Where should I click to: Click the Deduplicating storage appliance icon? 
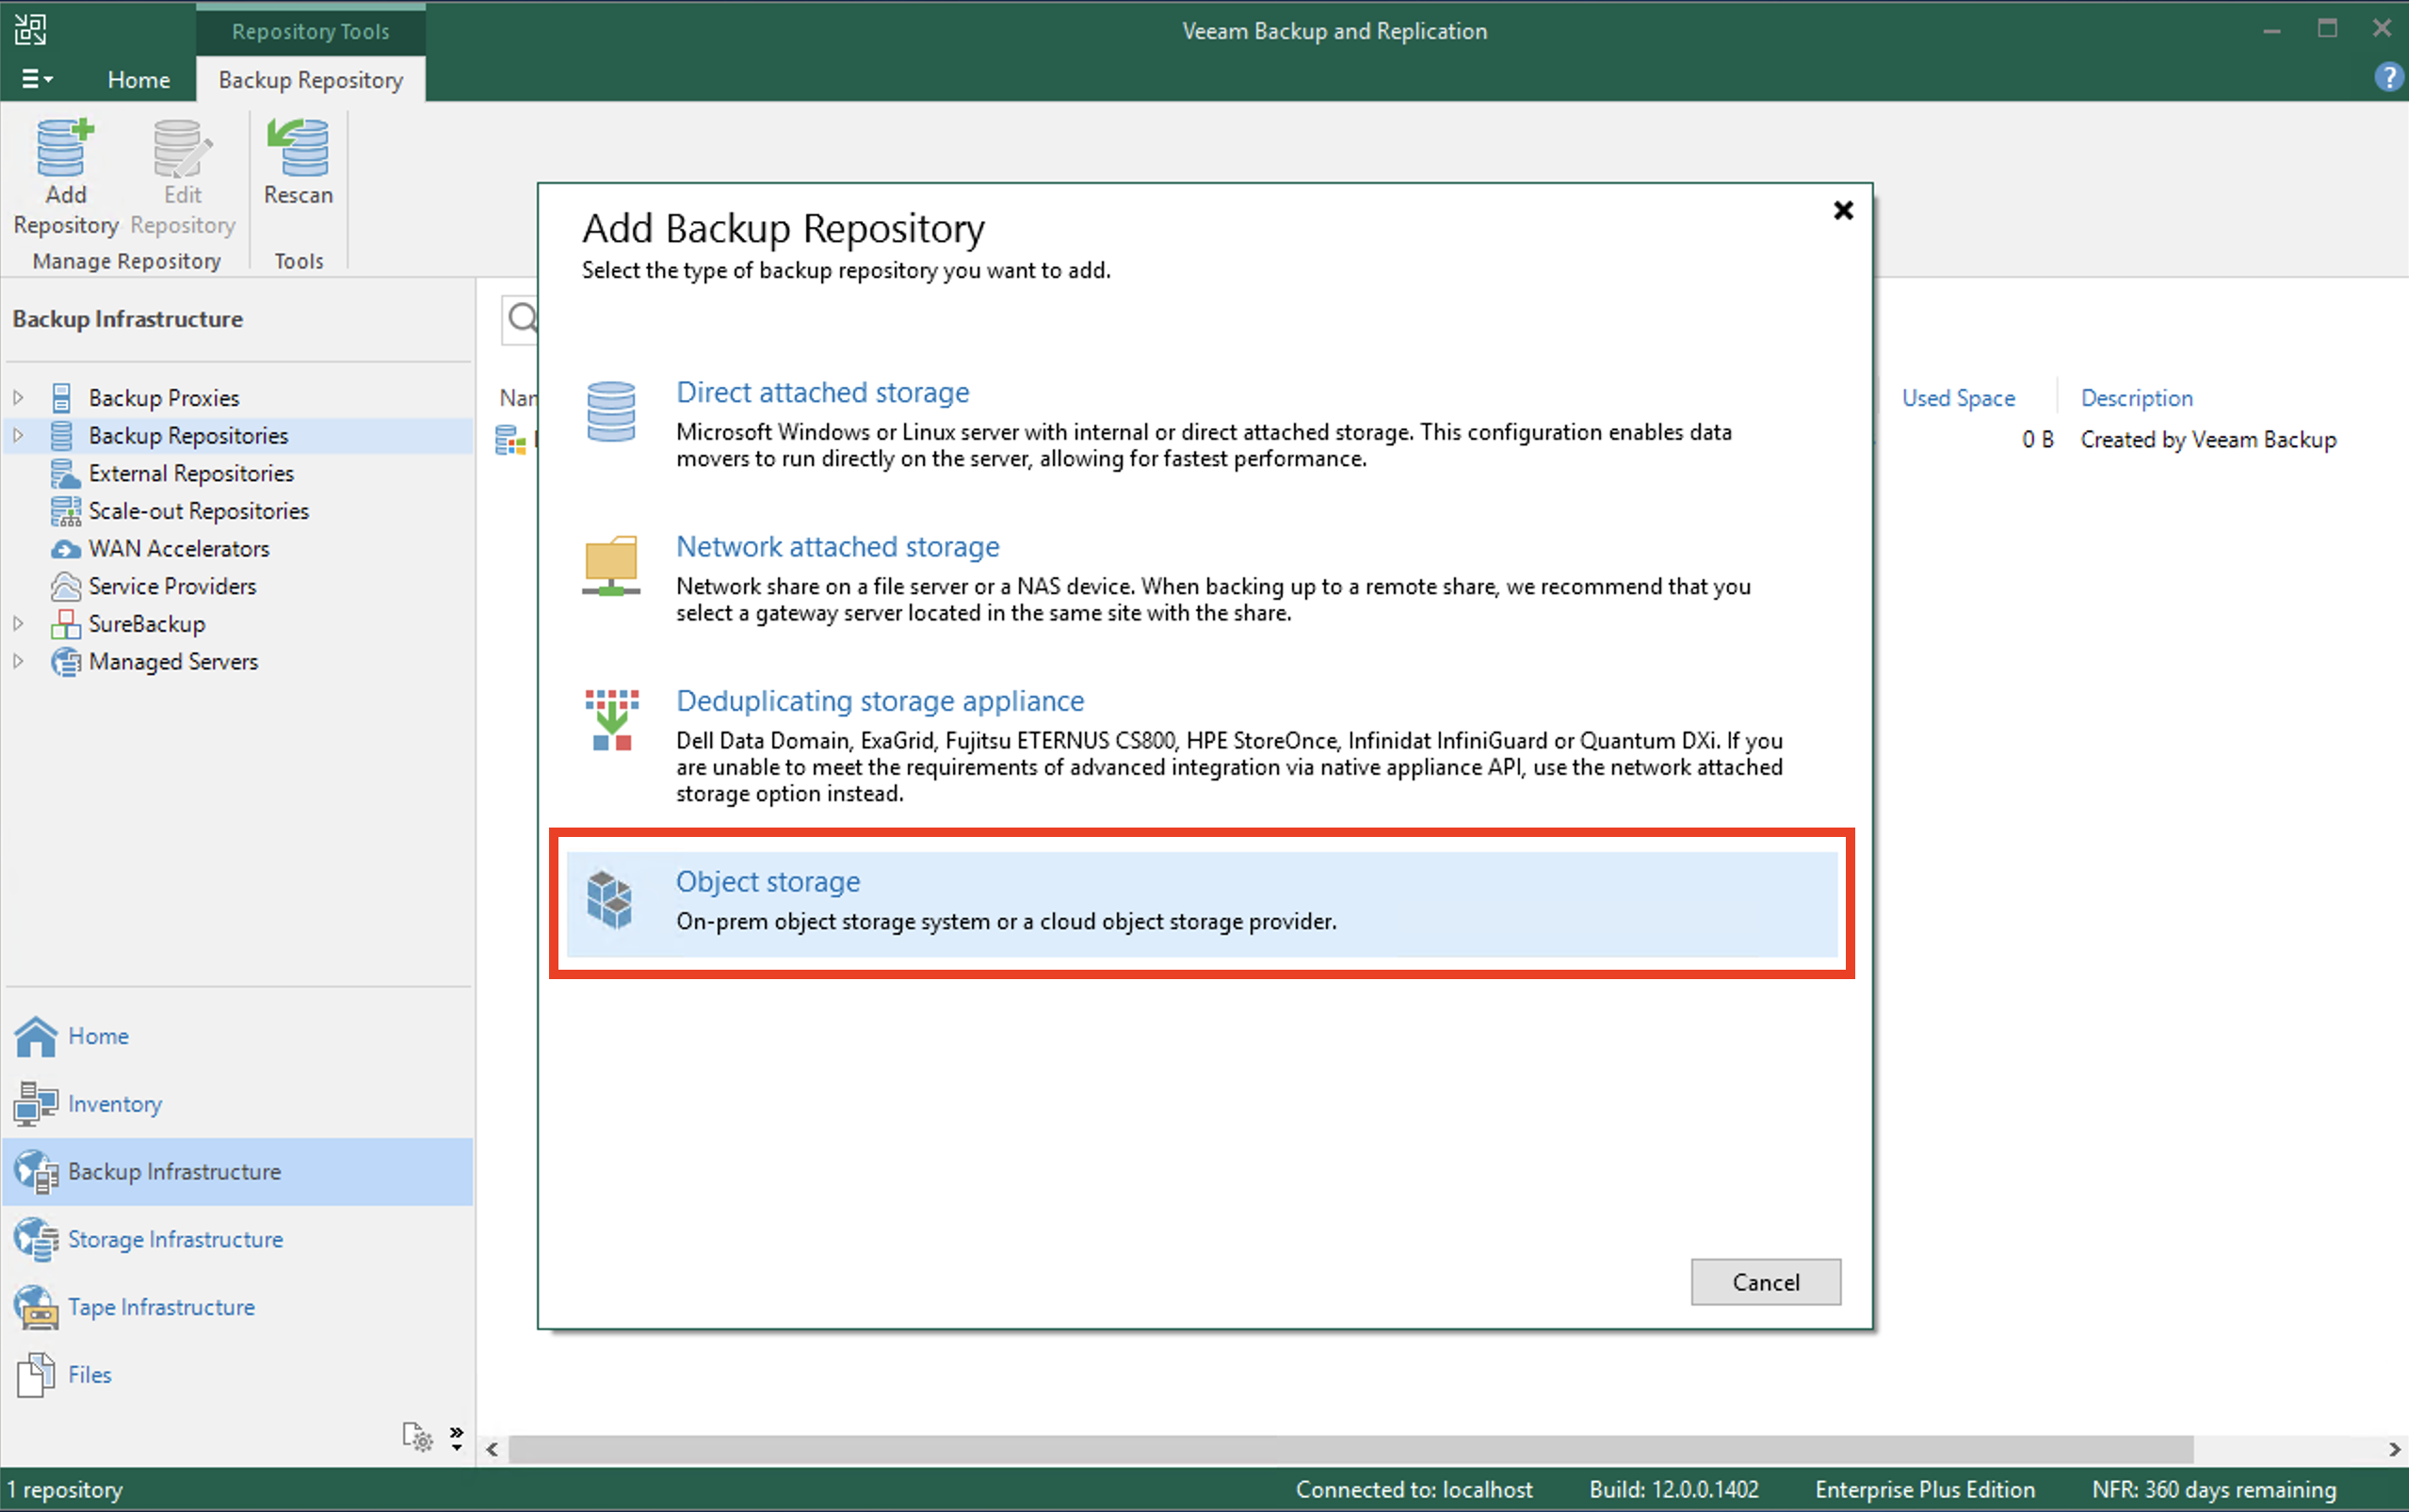click(611, 720)
